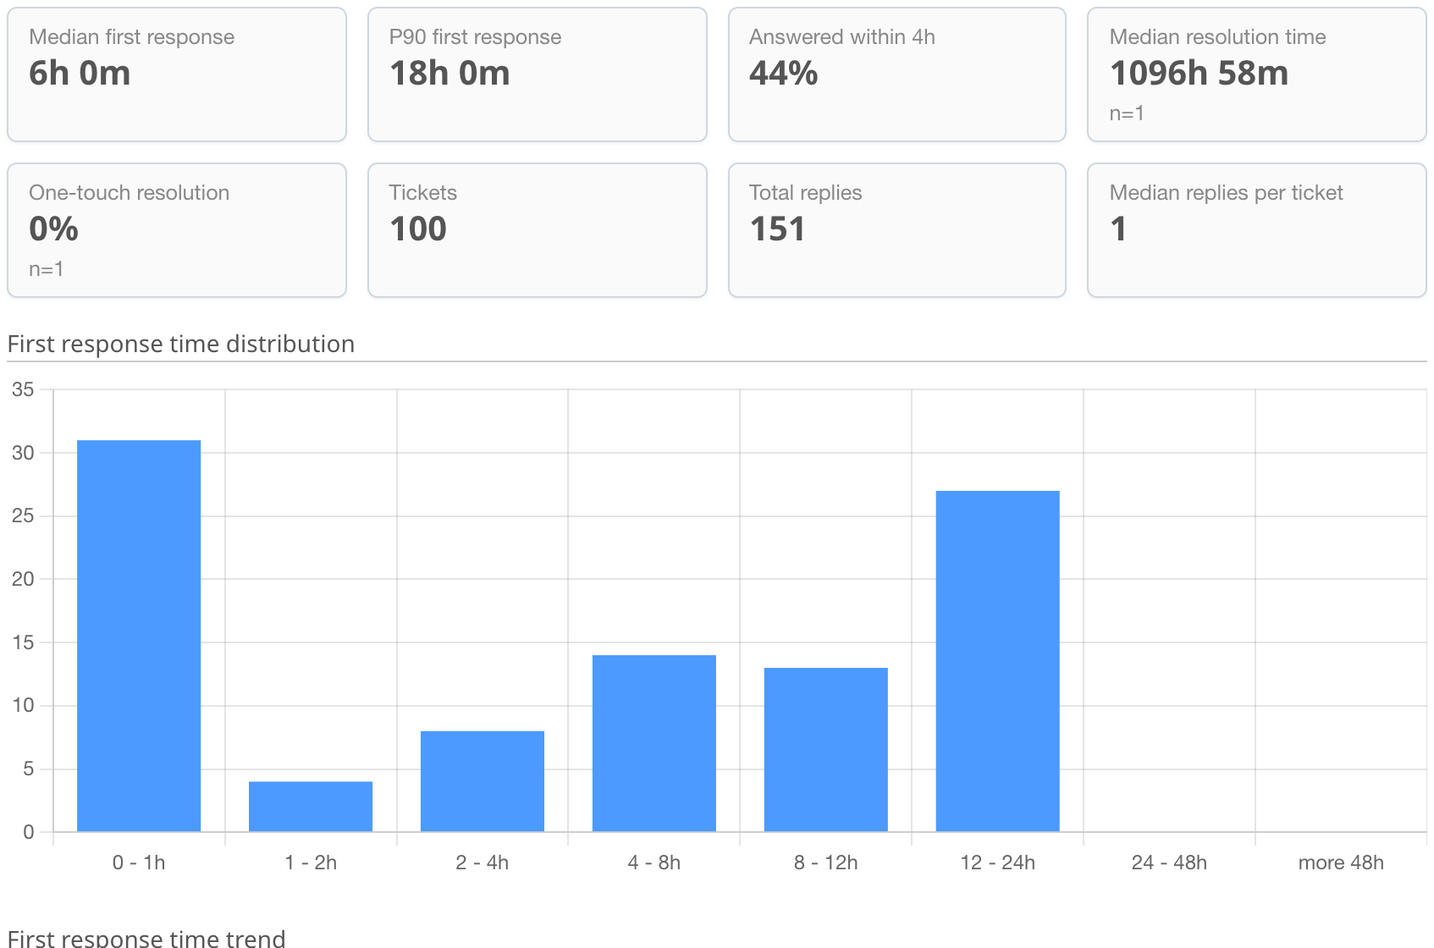Select the tickets value "100"
Viewport: 1434px width, 948px height.
tap(418, 229)
